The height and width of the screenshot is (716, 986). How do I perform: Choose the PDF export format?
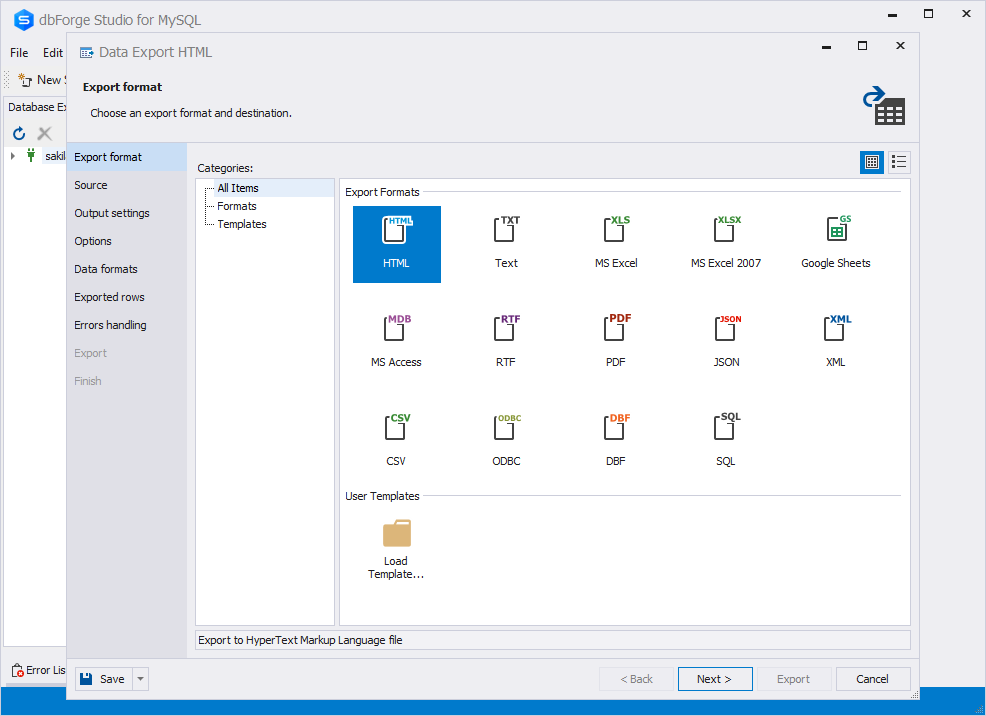click(x=616, y=343)
